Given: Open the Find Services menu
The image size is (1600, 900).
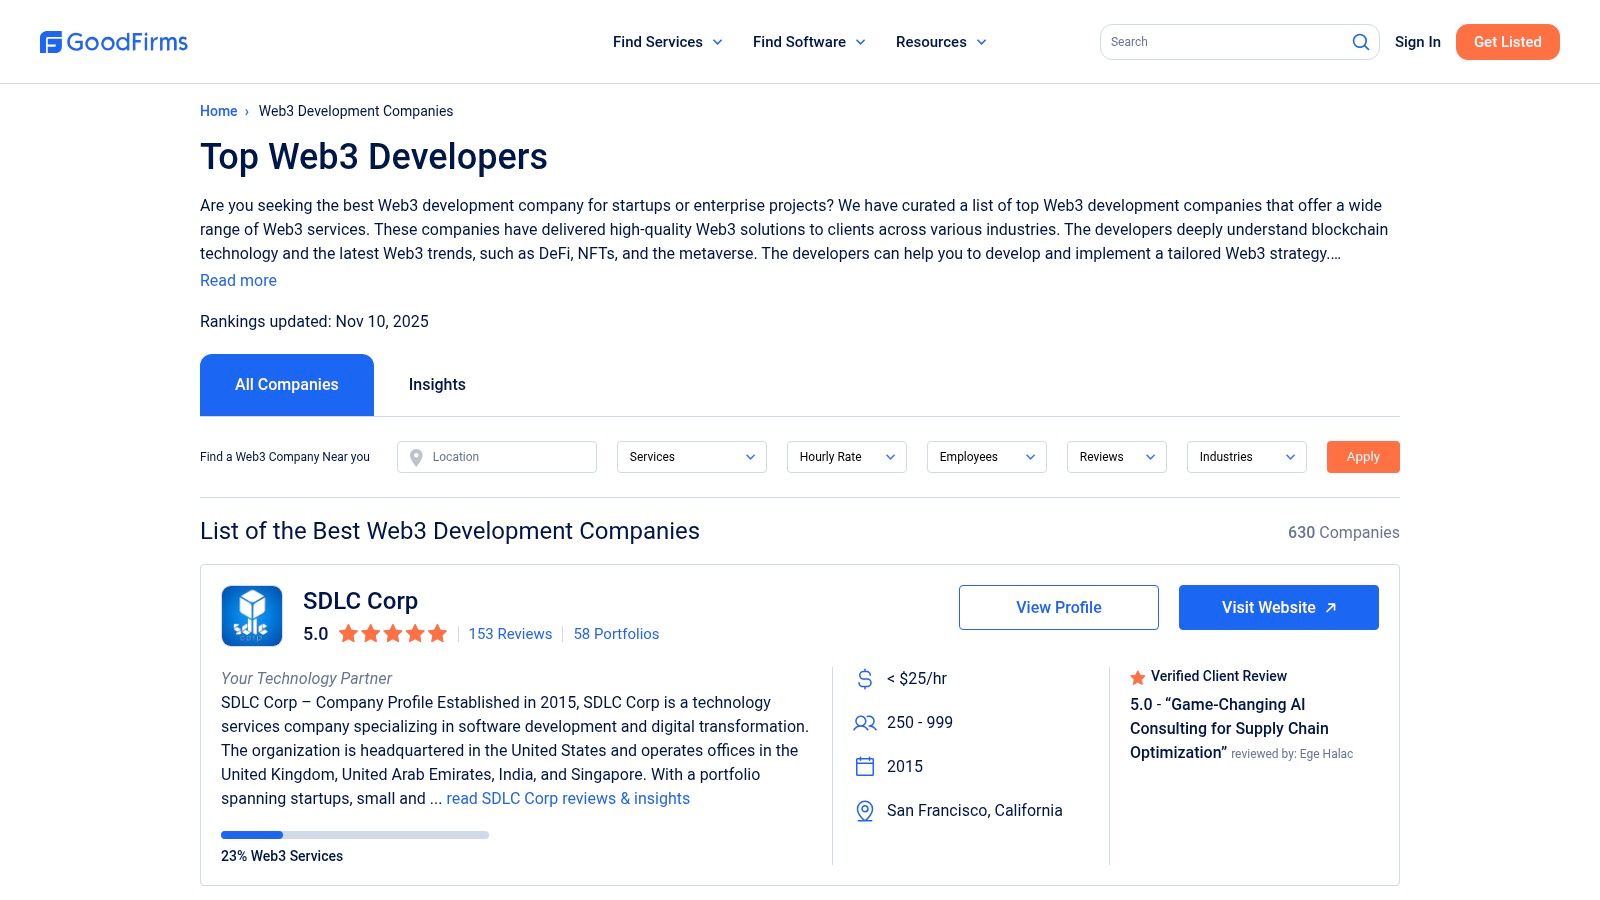Looking at the screenshot, I should pos(667,42).
